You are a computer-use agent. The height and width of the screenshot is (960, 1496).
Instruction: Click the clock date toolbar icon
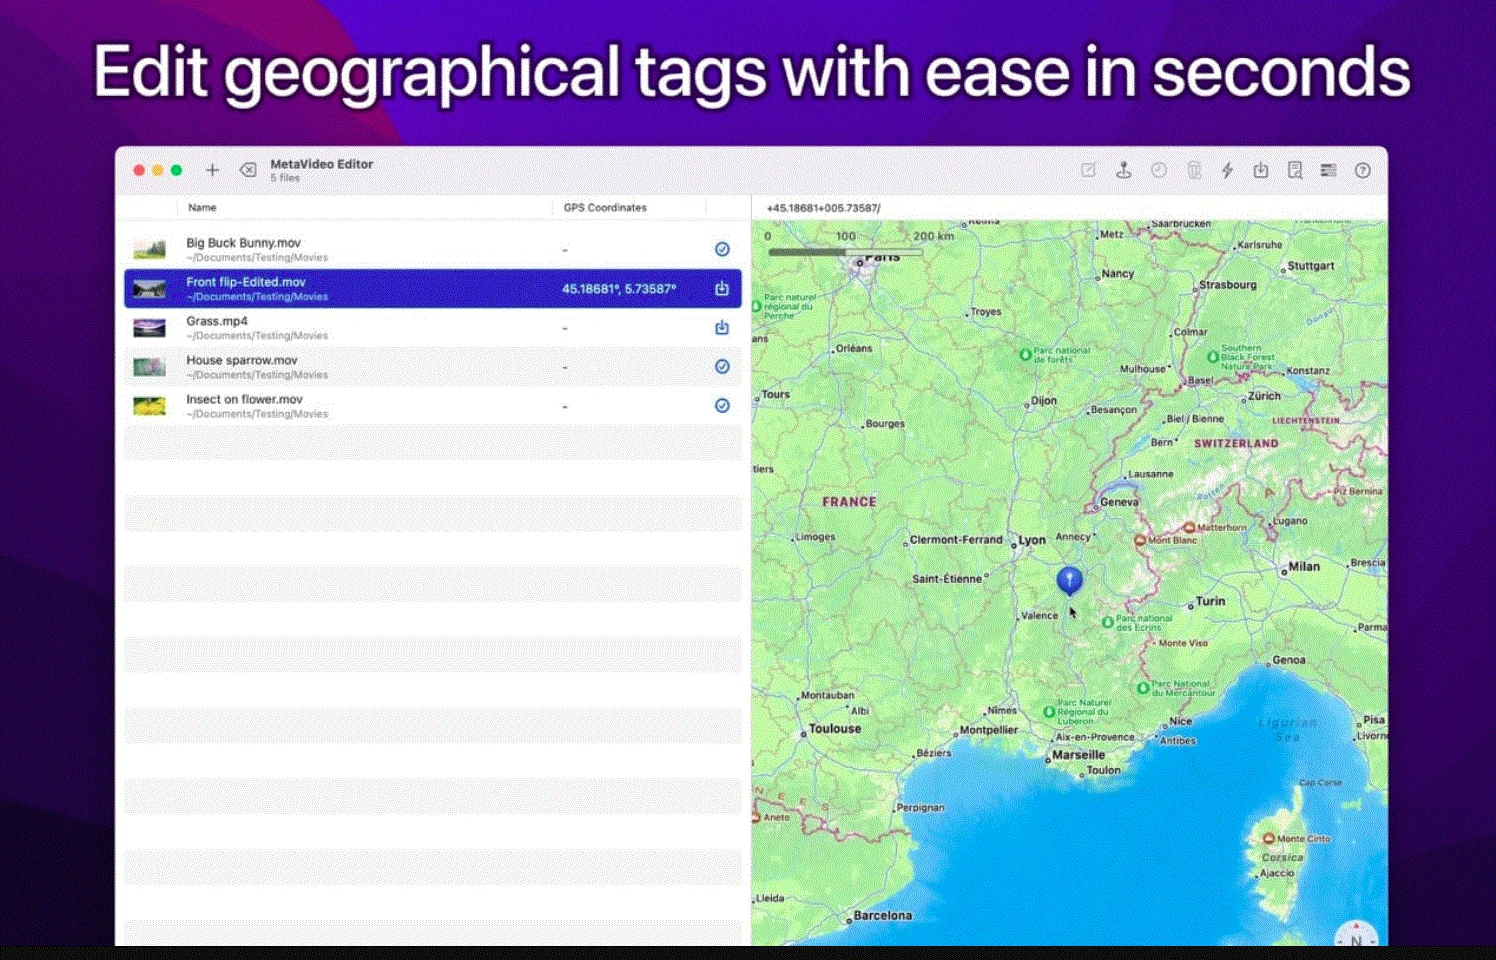coord(1159,170)
